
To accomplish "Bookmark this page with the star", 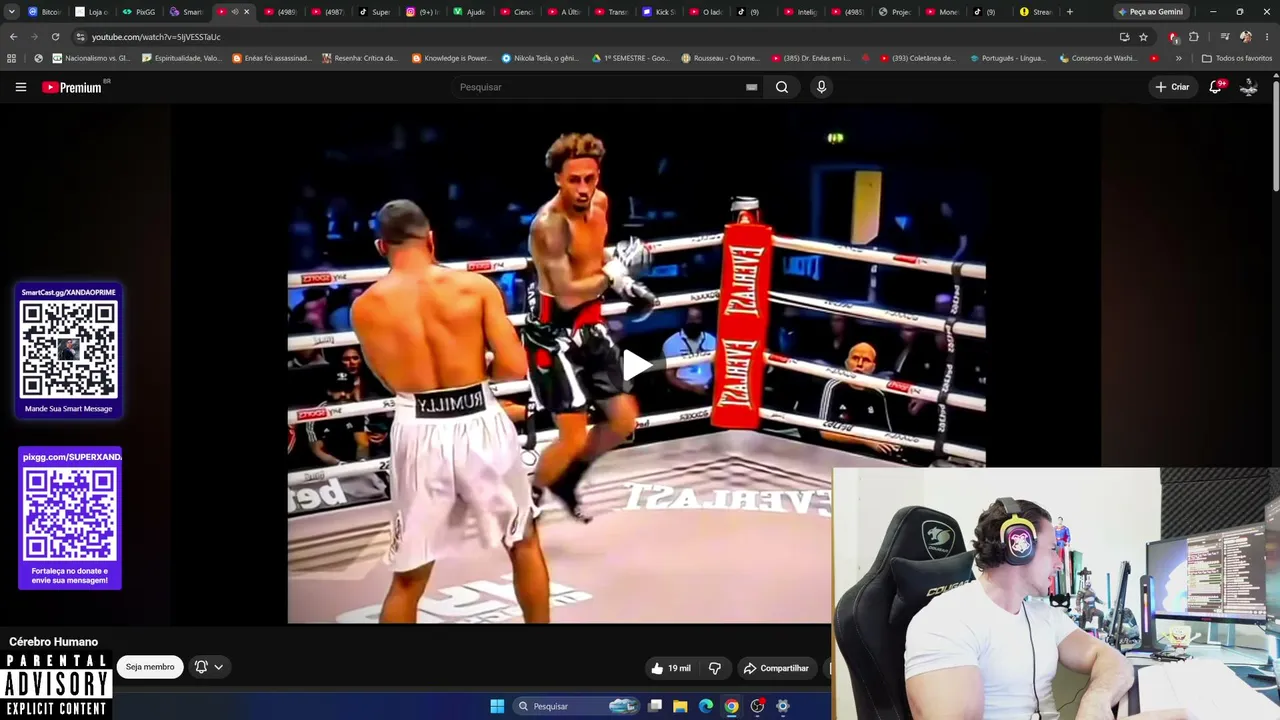I will (x=1143, y=37).
